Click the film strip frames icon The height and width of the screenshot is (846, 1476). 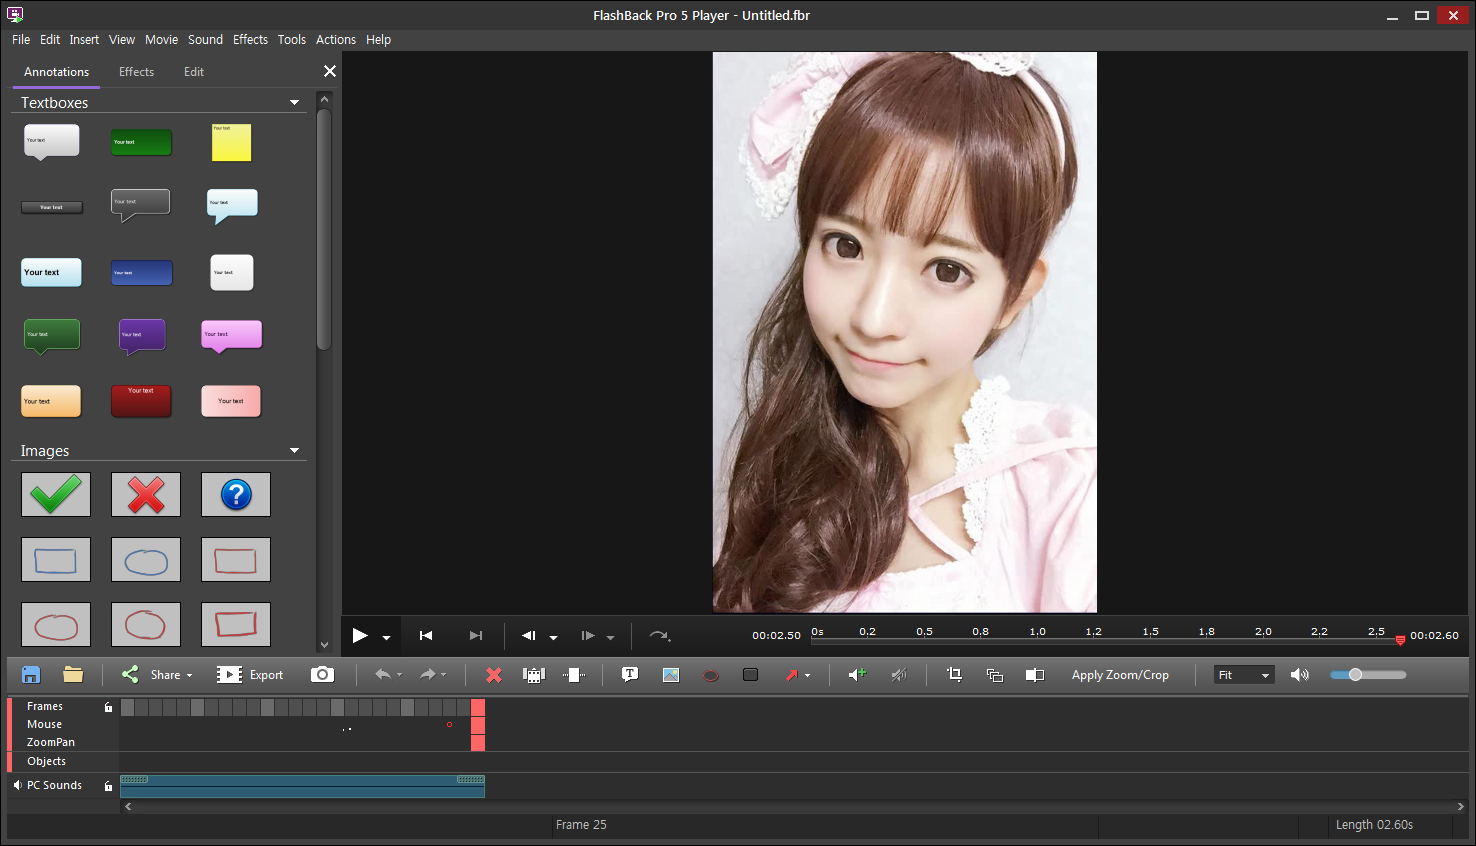point(534,675)
